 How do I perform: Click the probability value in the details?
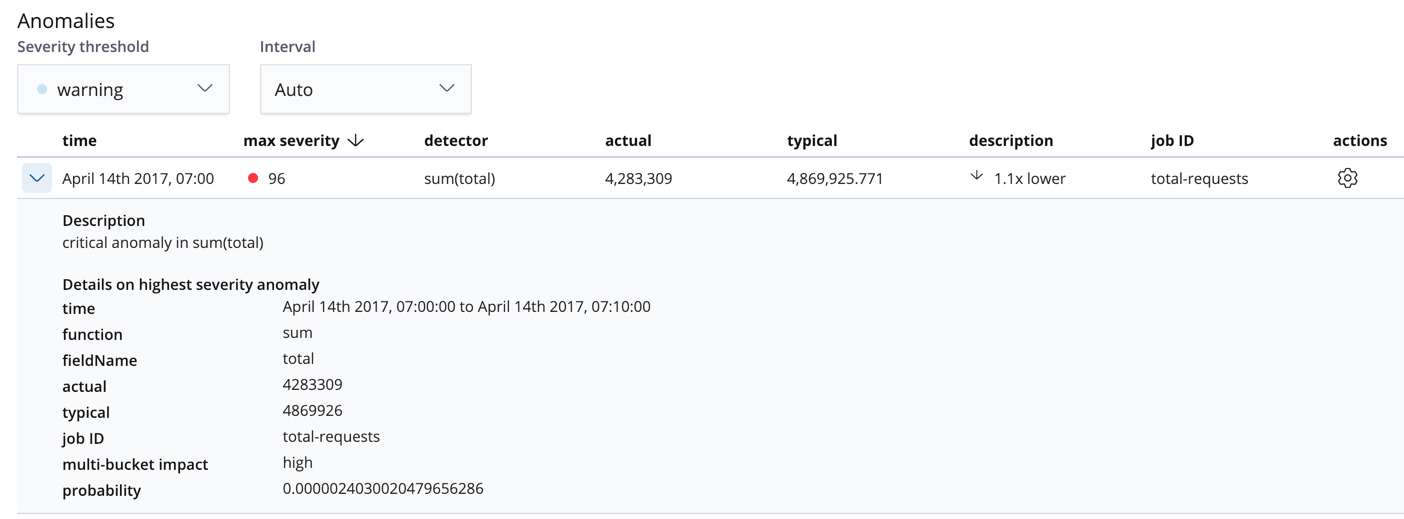click(383, 489)
